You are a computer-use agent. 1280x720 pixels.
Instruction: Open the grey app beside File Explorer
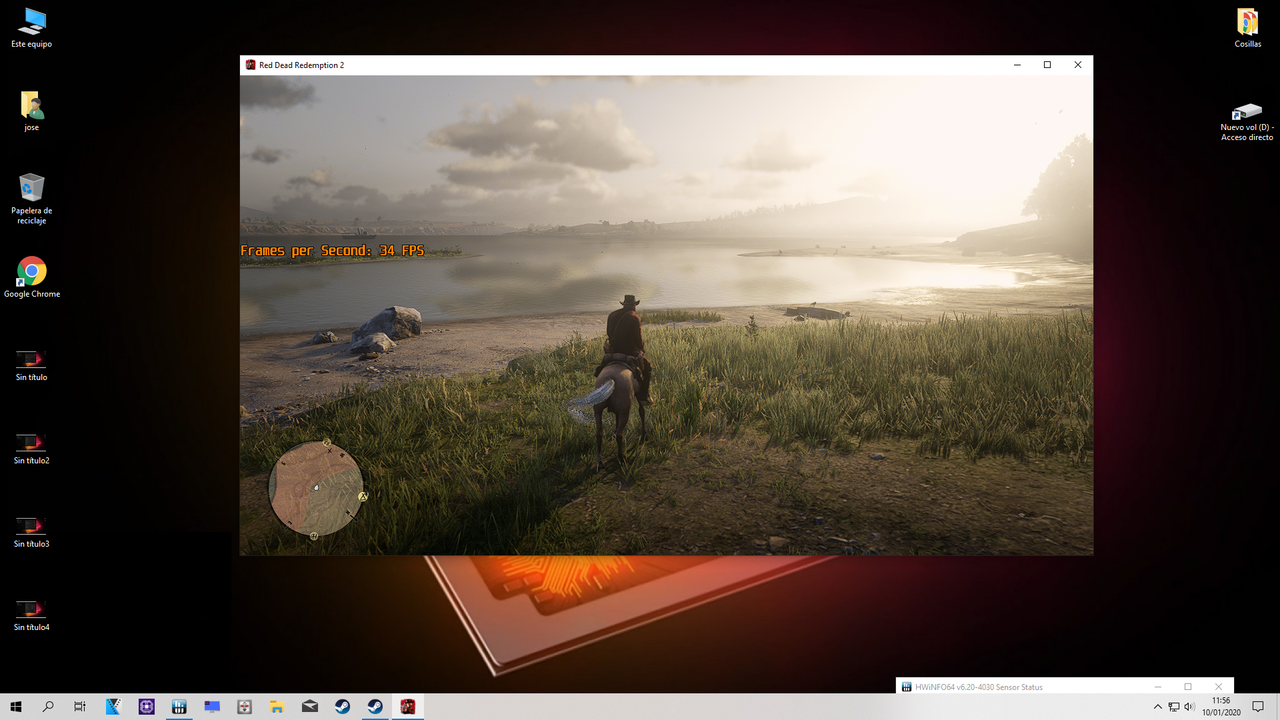(x=245, y=707)
